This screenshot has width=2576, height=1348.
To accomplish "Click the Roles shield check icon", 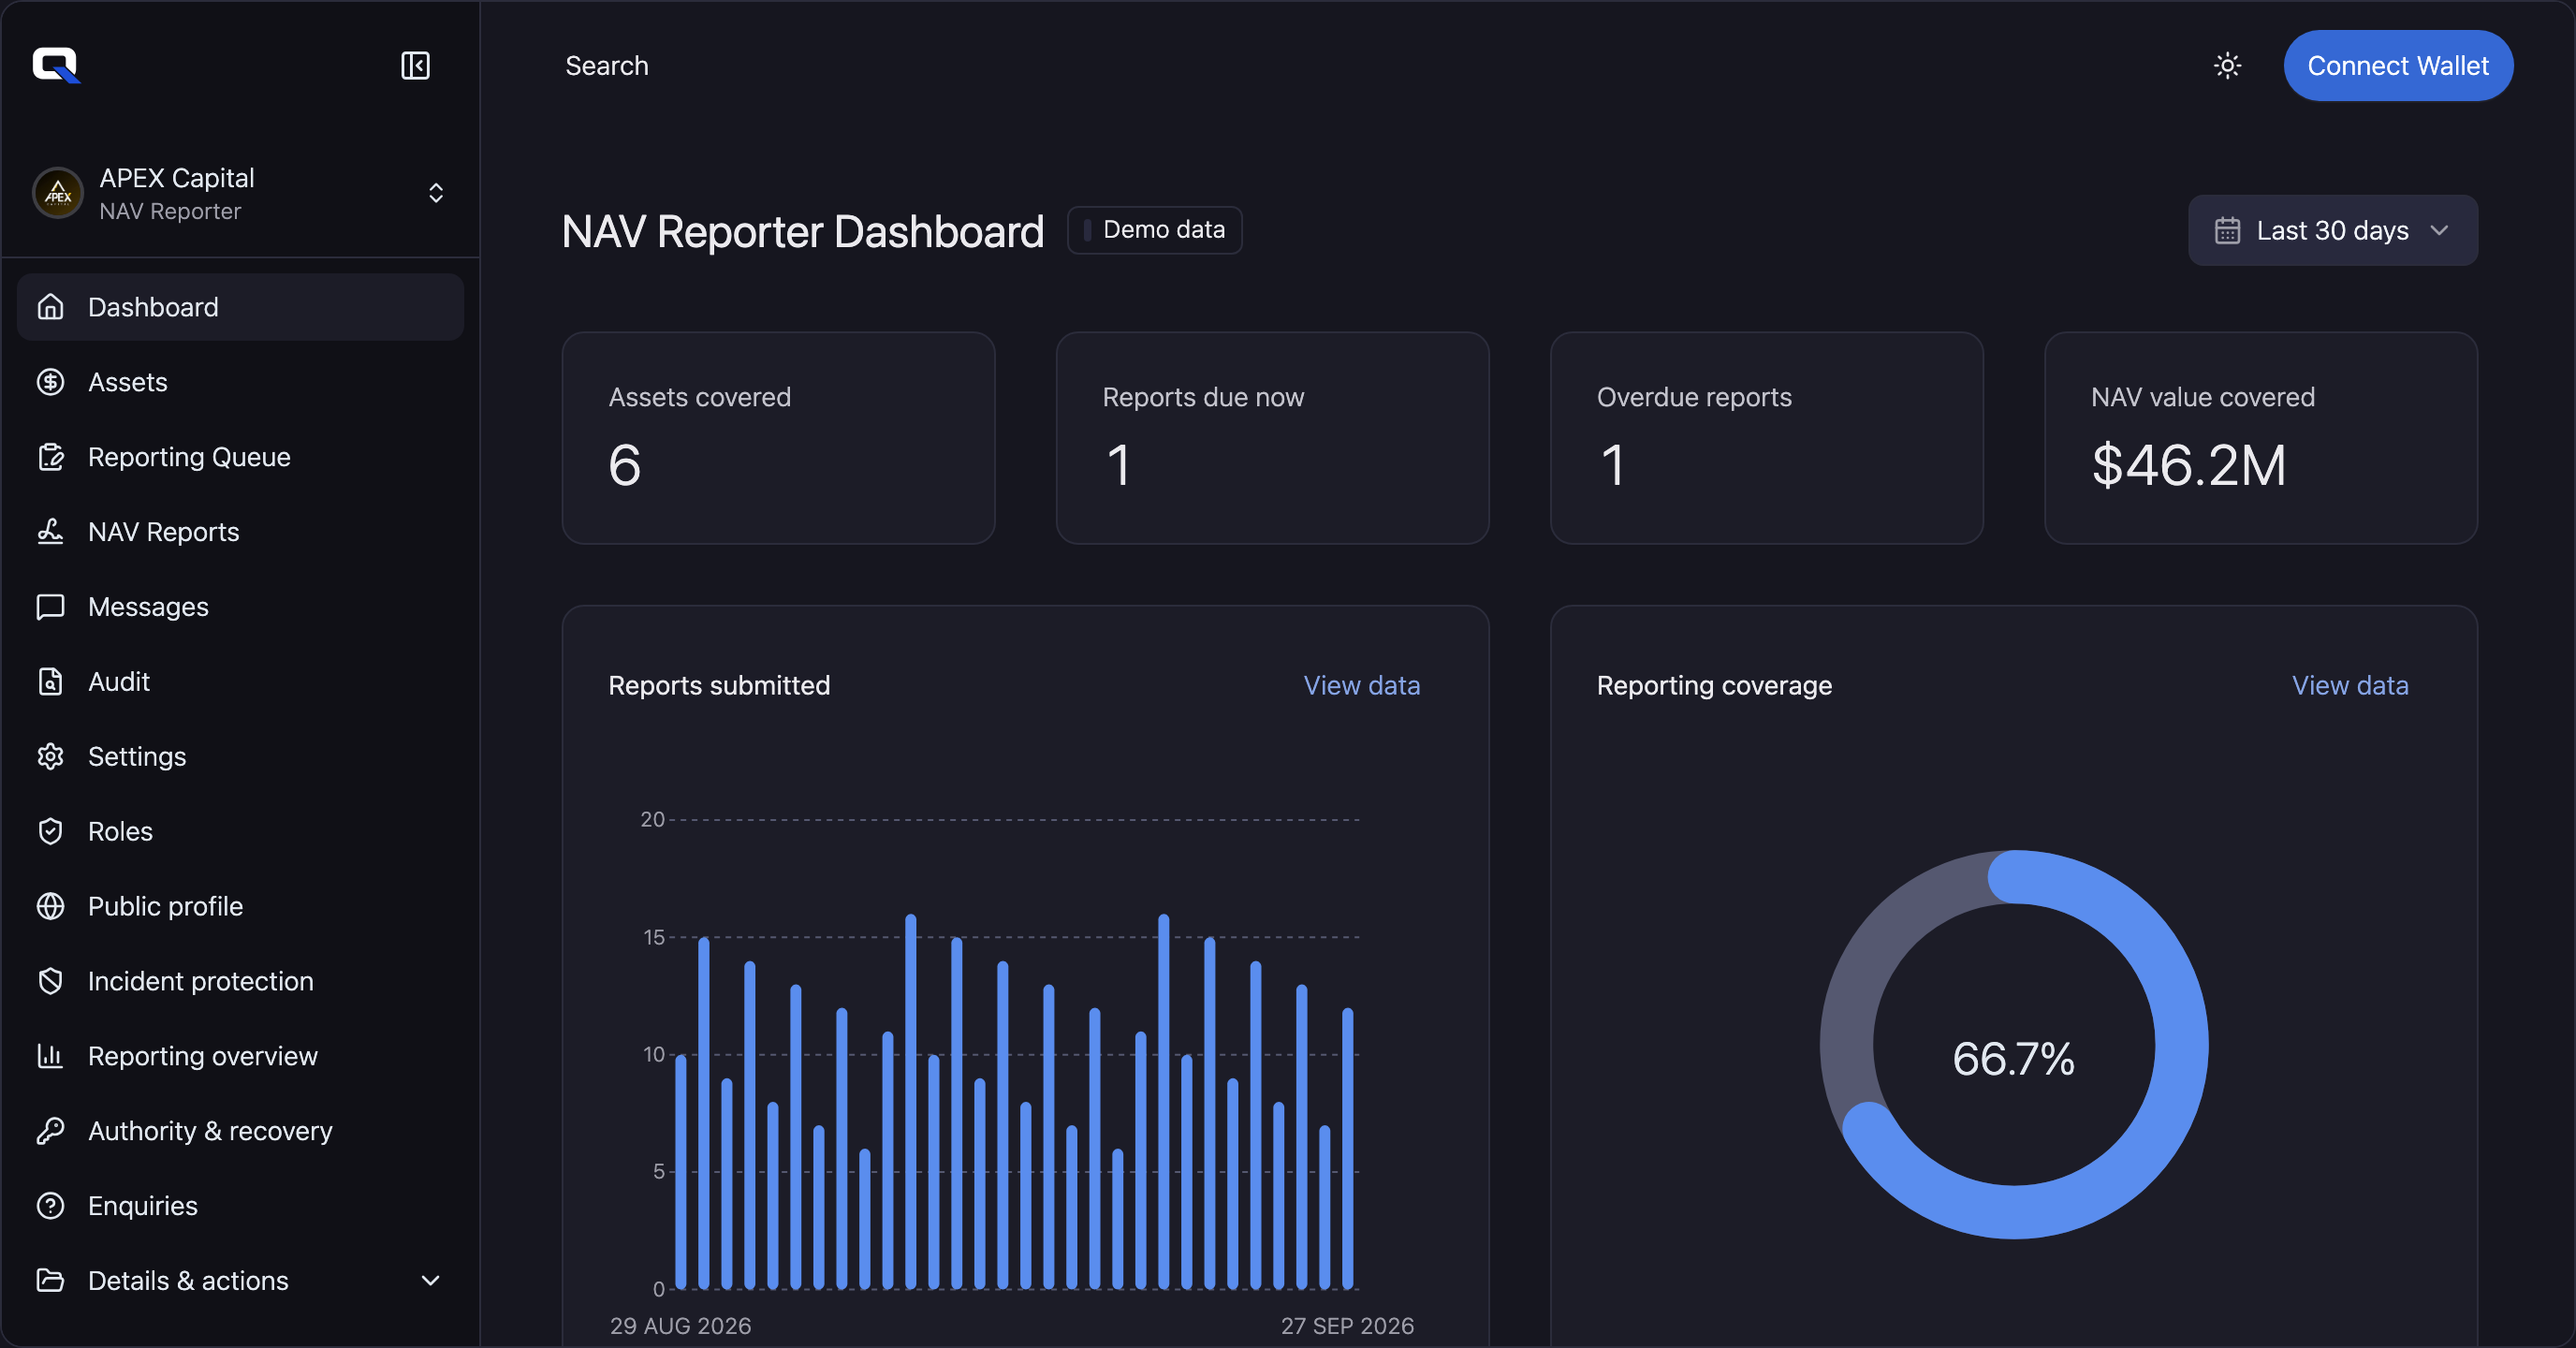I will 50,832.
